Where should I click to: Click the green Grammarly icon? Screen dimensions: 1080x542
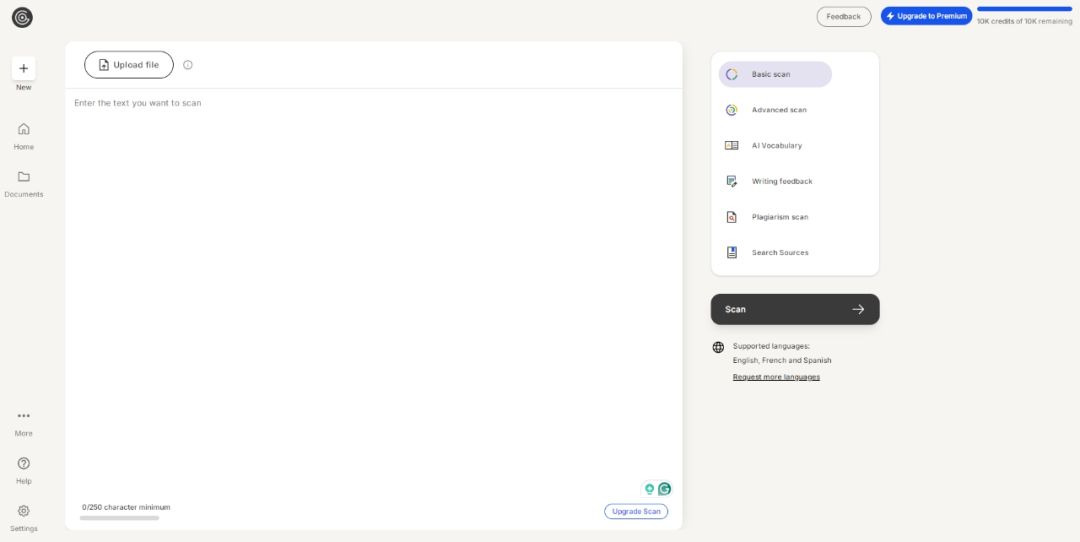[664, 489]
